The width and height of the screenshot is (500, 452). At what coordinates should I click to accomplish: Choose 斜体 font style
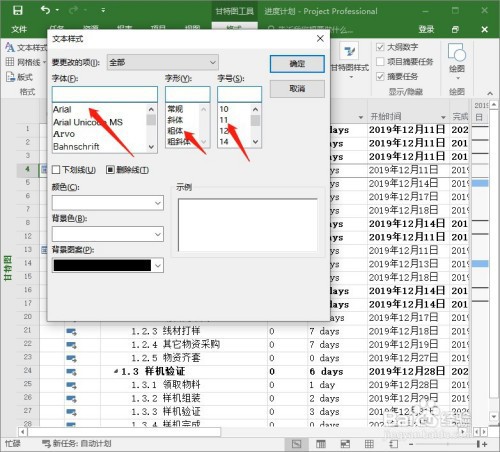[x=175, y=120]
